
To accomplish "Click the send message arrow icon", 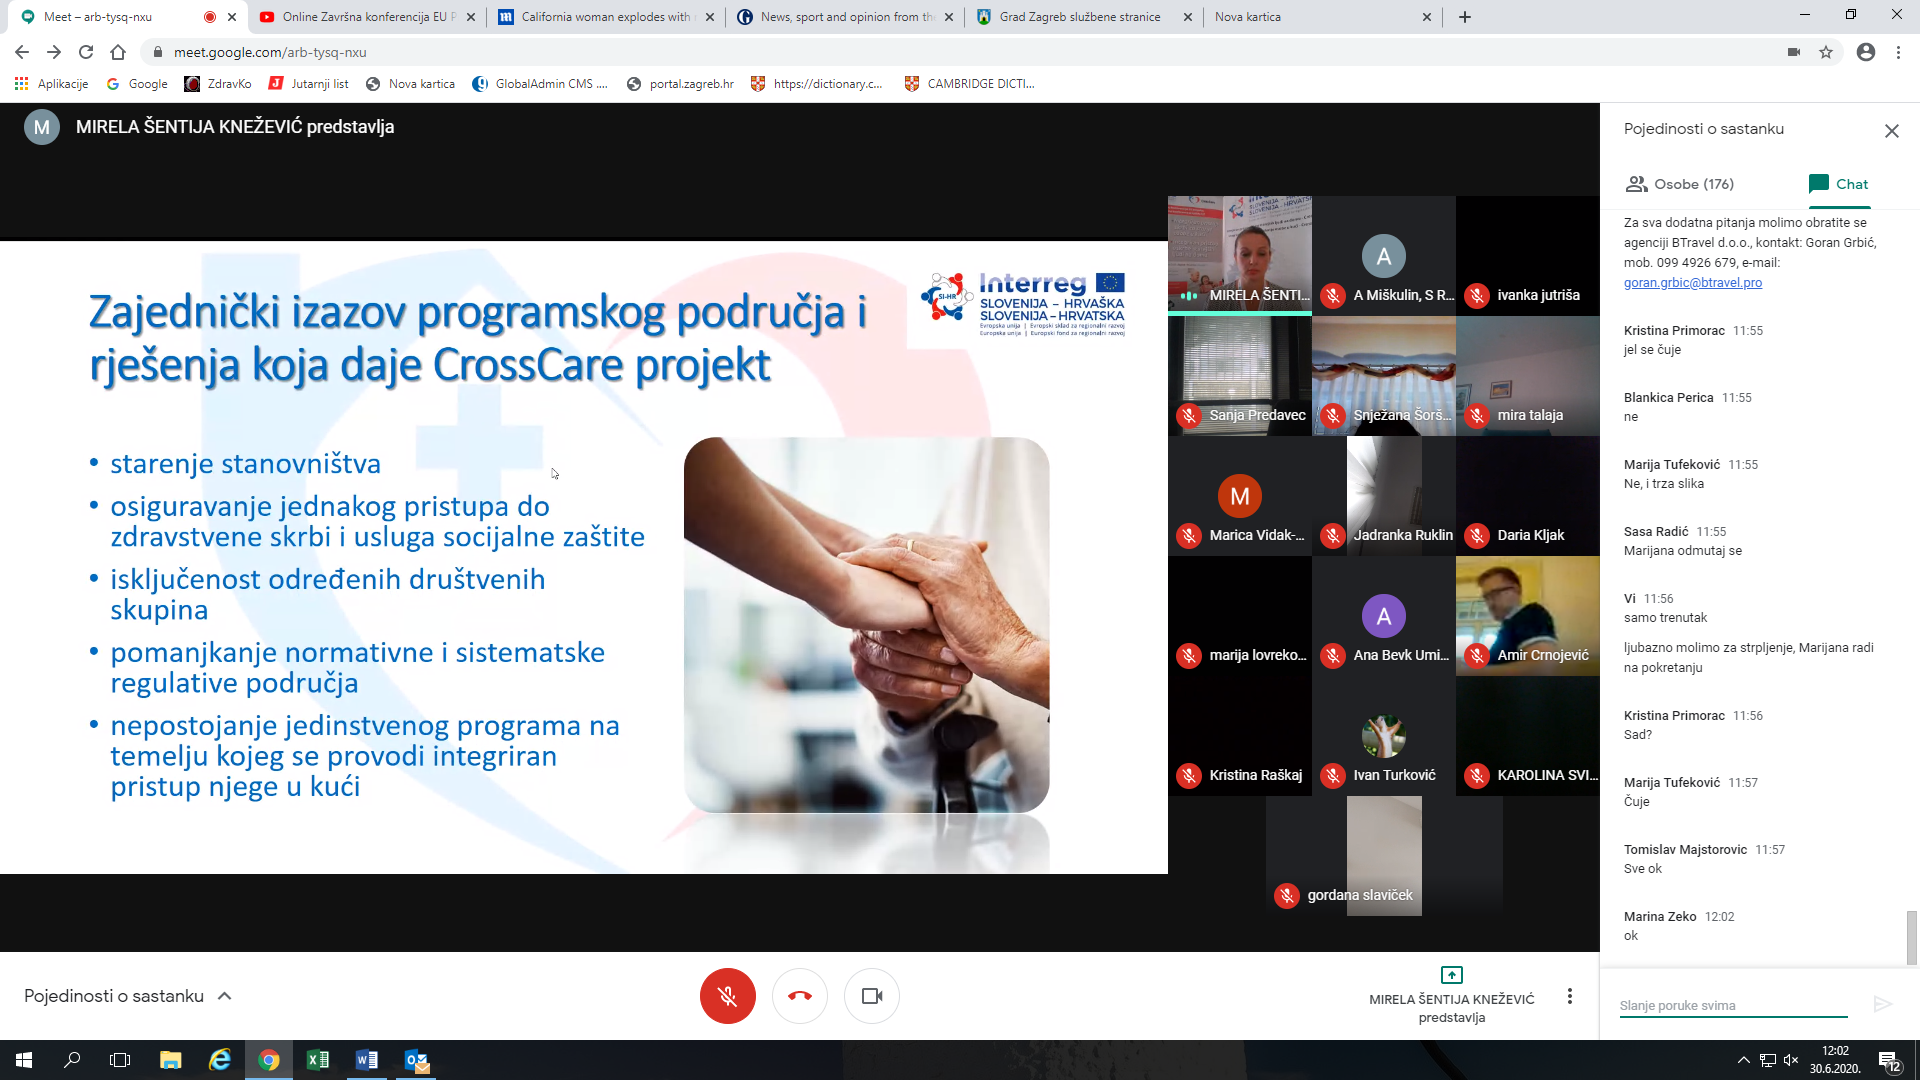I will tap(1882, 1004).
